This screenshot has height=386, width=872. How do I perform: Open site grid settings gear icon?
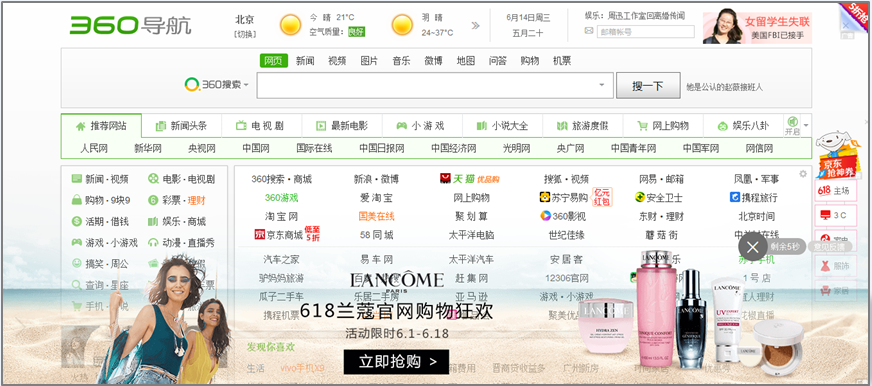point(802,174)
